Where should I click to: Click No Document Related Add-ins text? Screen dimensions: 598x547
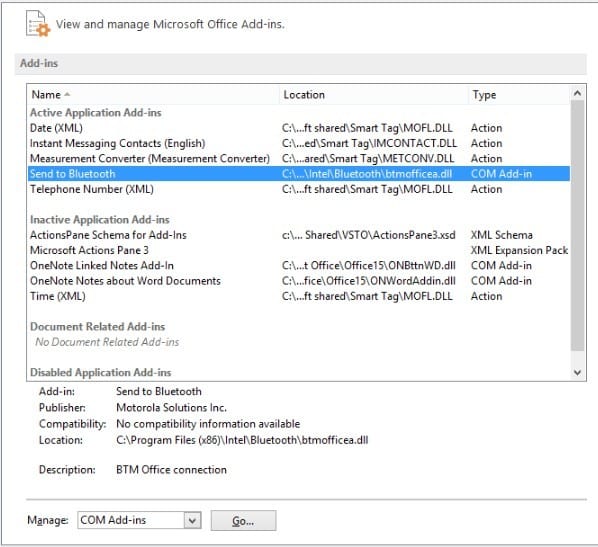click(107, 342)
